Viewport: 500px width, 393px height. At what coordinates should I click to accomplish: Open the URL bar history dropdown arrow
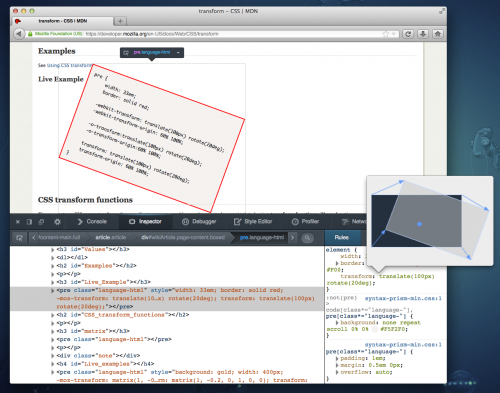(394, 34)
